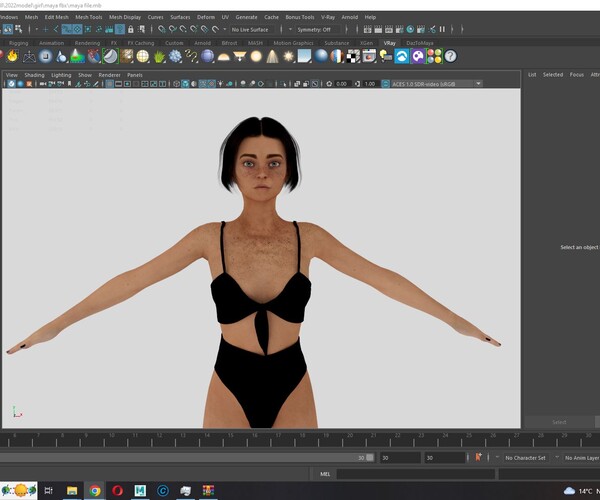Click the glossy blue sphere shelf icon
Viewport: 600px width, 500px height.
pyautogui.click(x=321, y=57)
